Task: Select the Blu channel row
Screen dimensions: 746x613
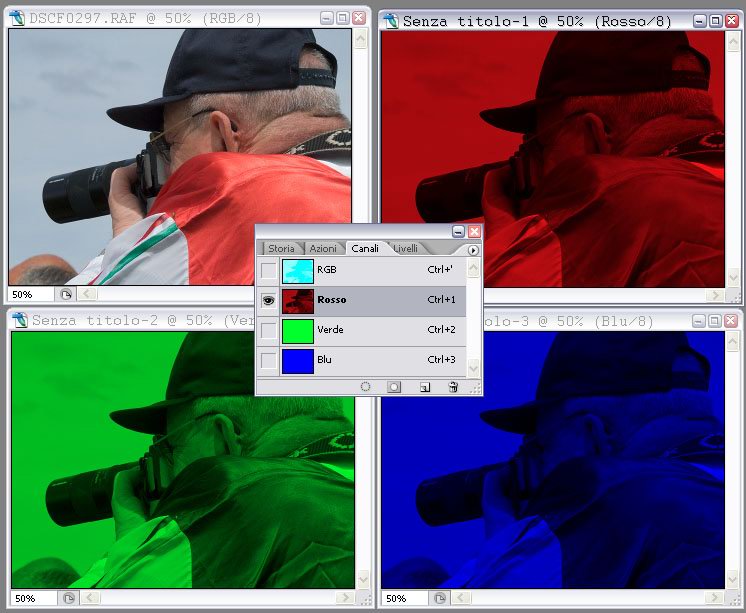Action: click(x=380, y=360)
